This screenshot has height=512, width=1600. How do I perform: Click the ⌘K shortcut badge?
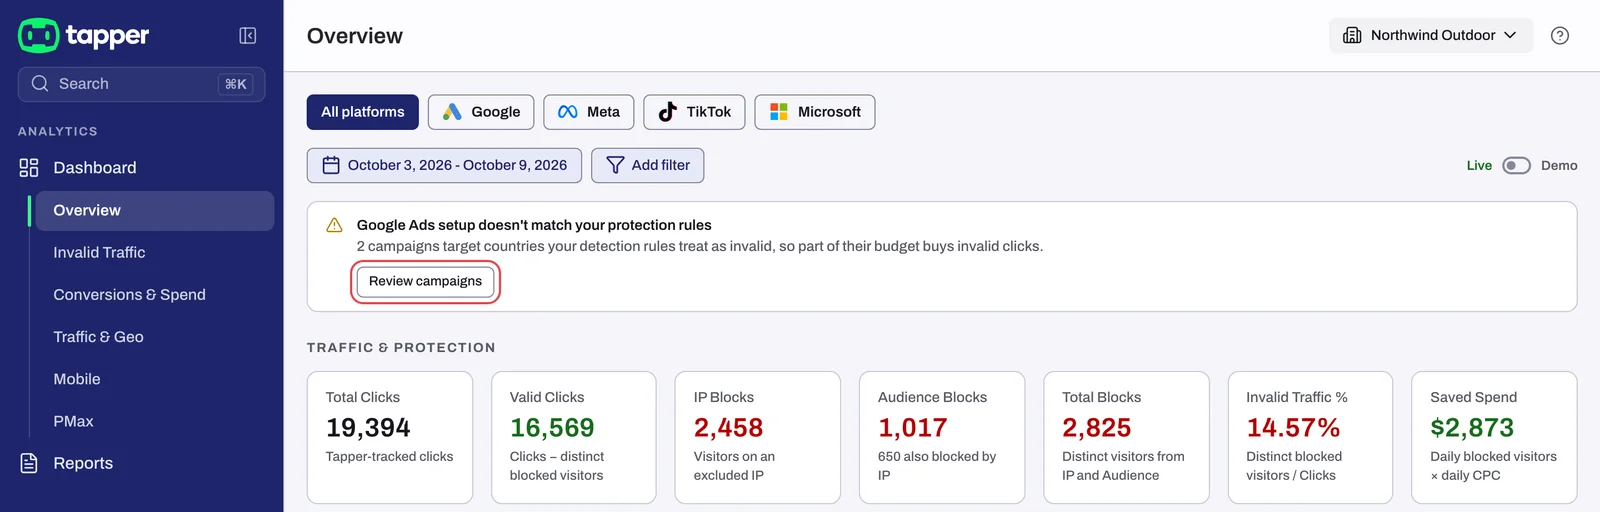coord(236,84)
